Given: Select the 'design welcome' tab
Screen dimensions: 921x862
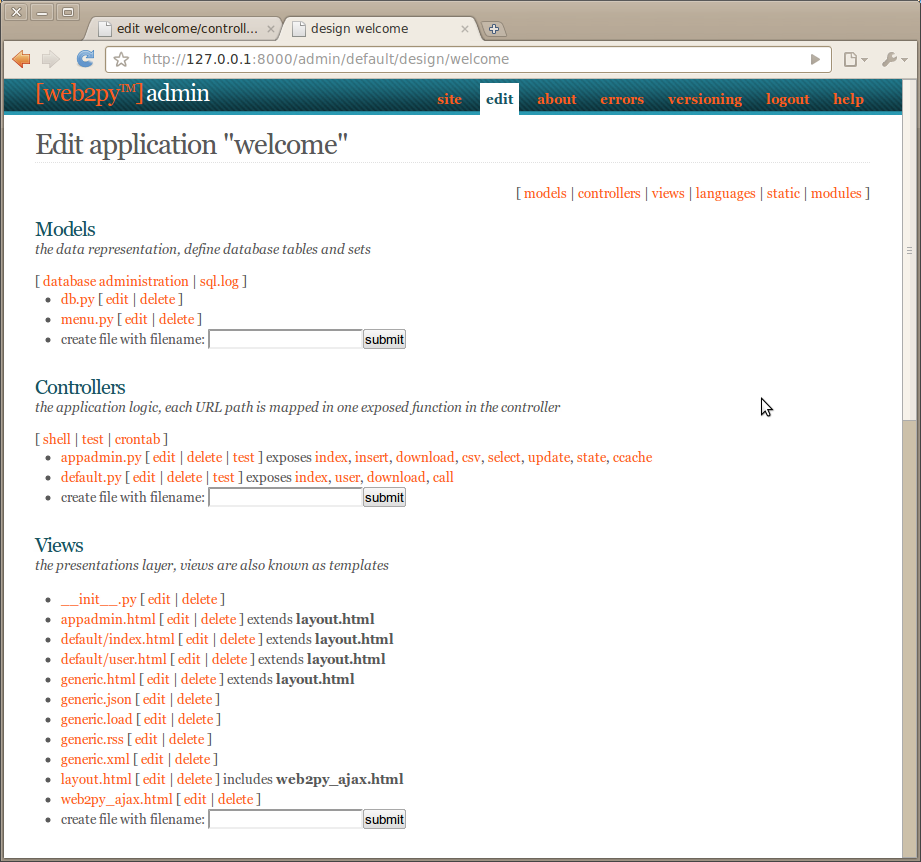Looking at the screenshot, I should (379, 29).
